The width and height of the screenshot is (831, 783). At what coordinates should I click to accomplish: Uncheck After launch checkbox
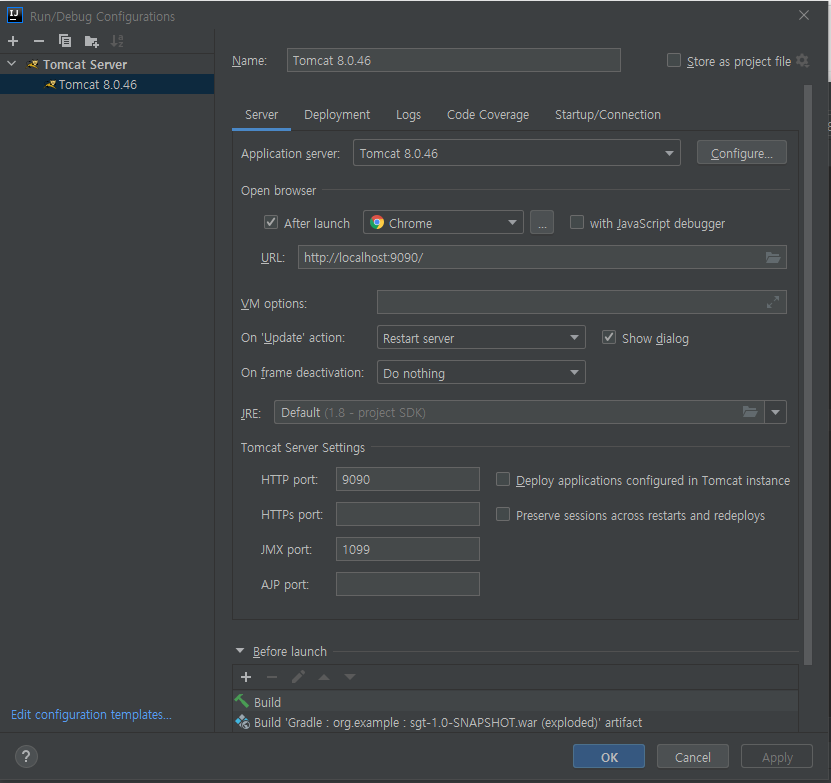(x=271, y=222)
